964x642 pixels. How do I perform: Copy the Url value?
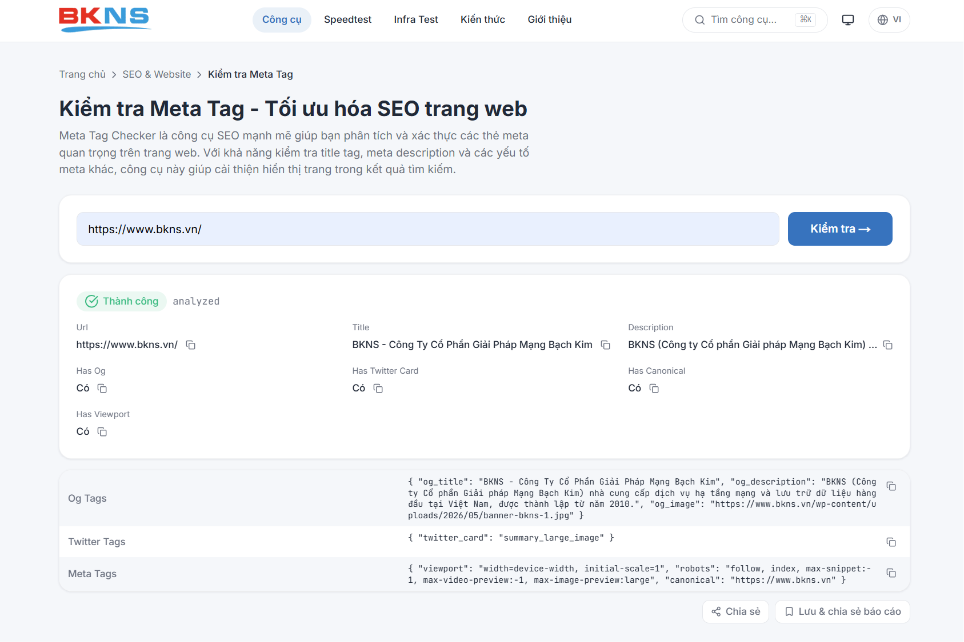click(x=191, y=345)
